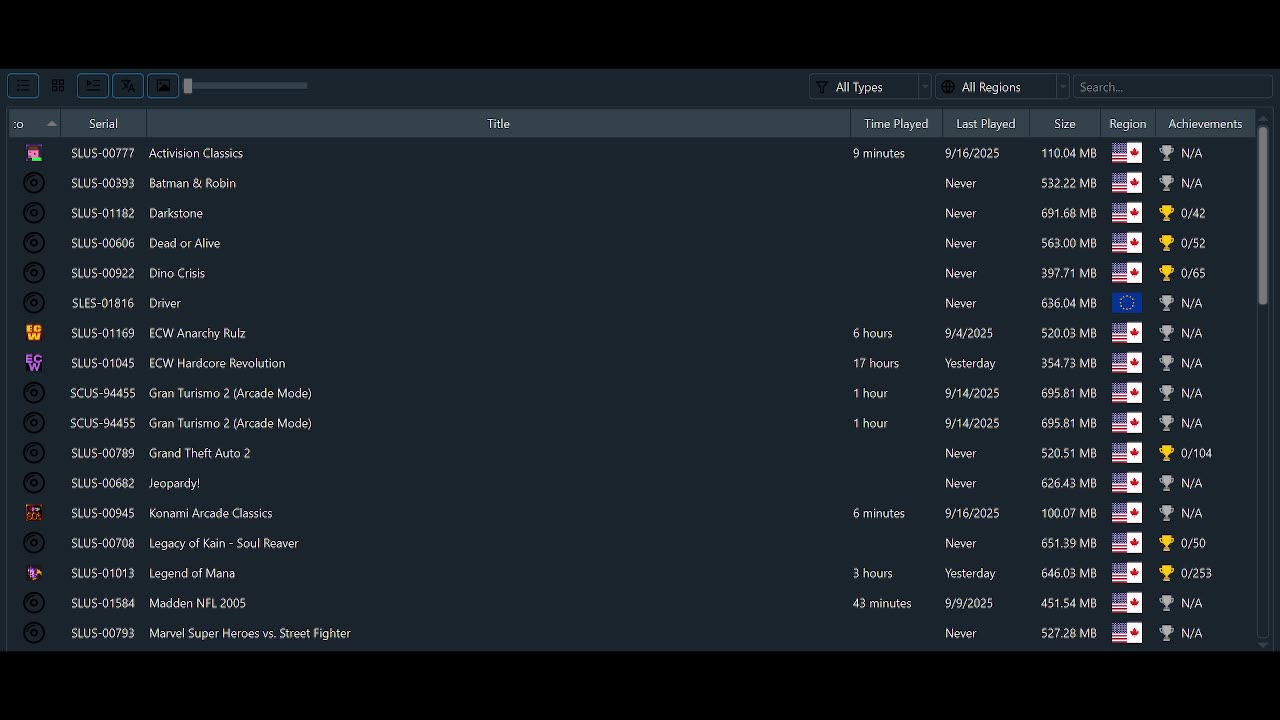This screenshot has height=720, width=1280.
Task: Select Legacy of Kain - Soul Reaver
Action: click(224, 543)
